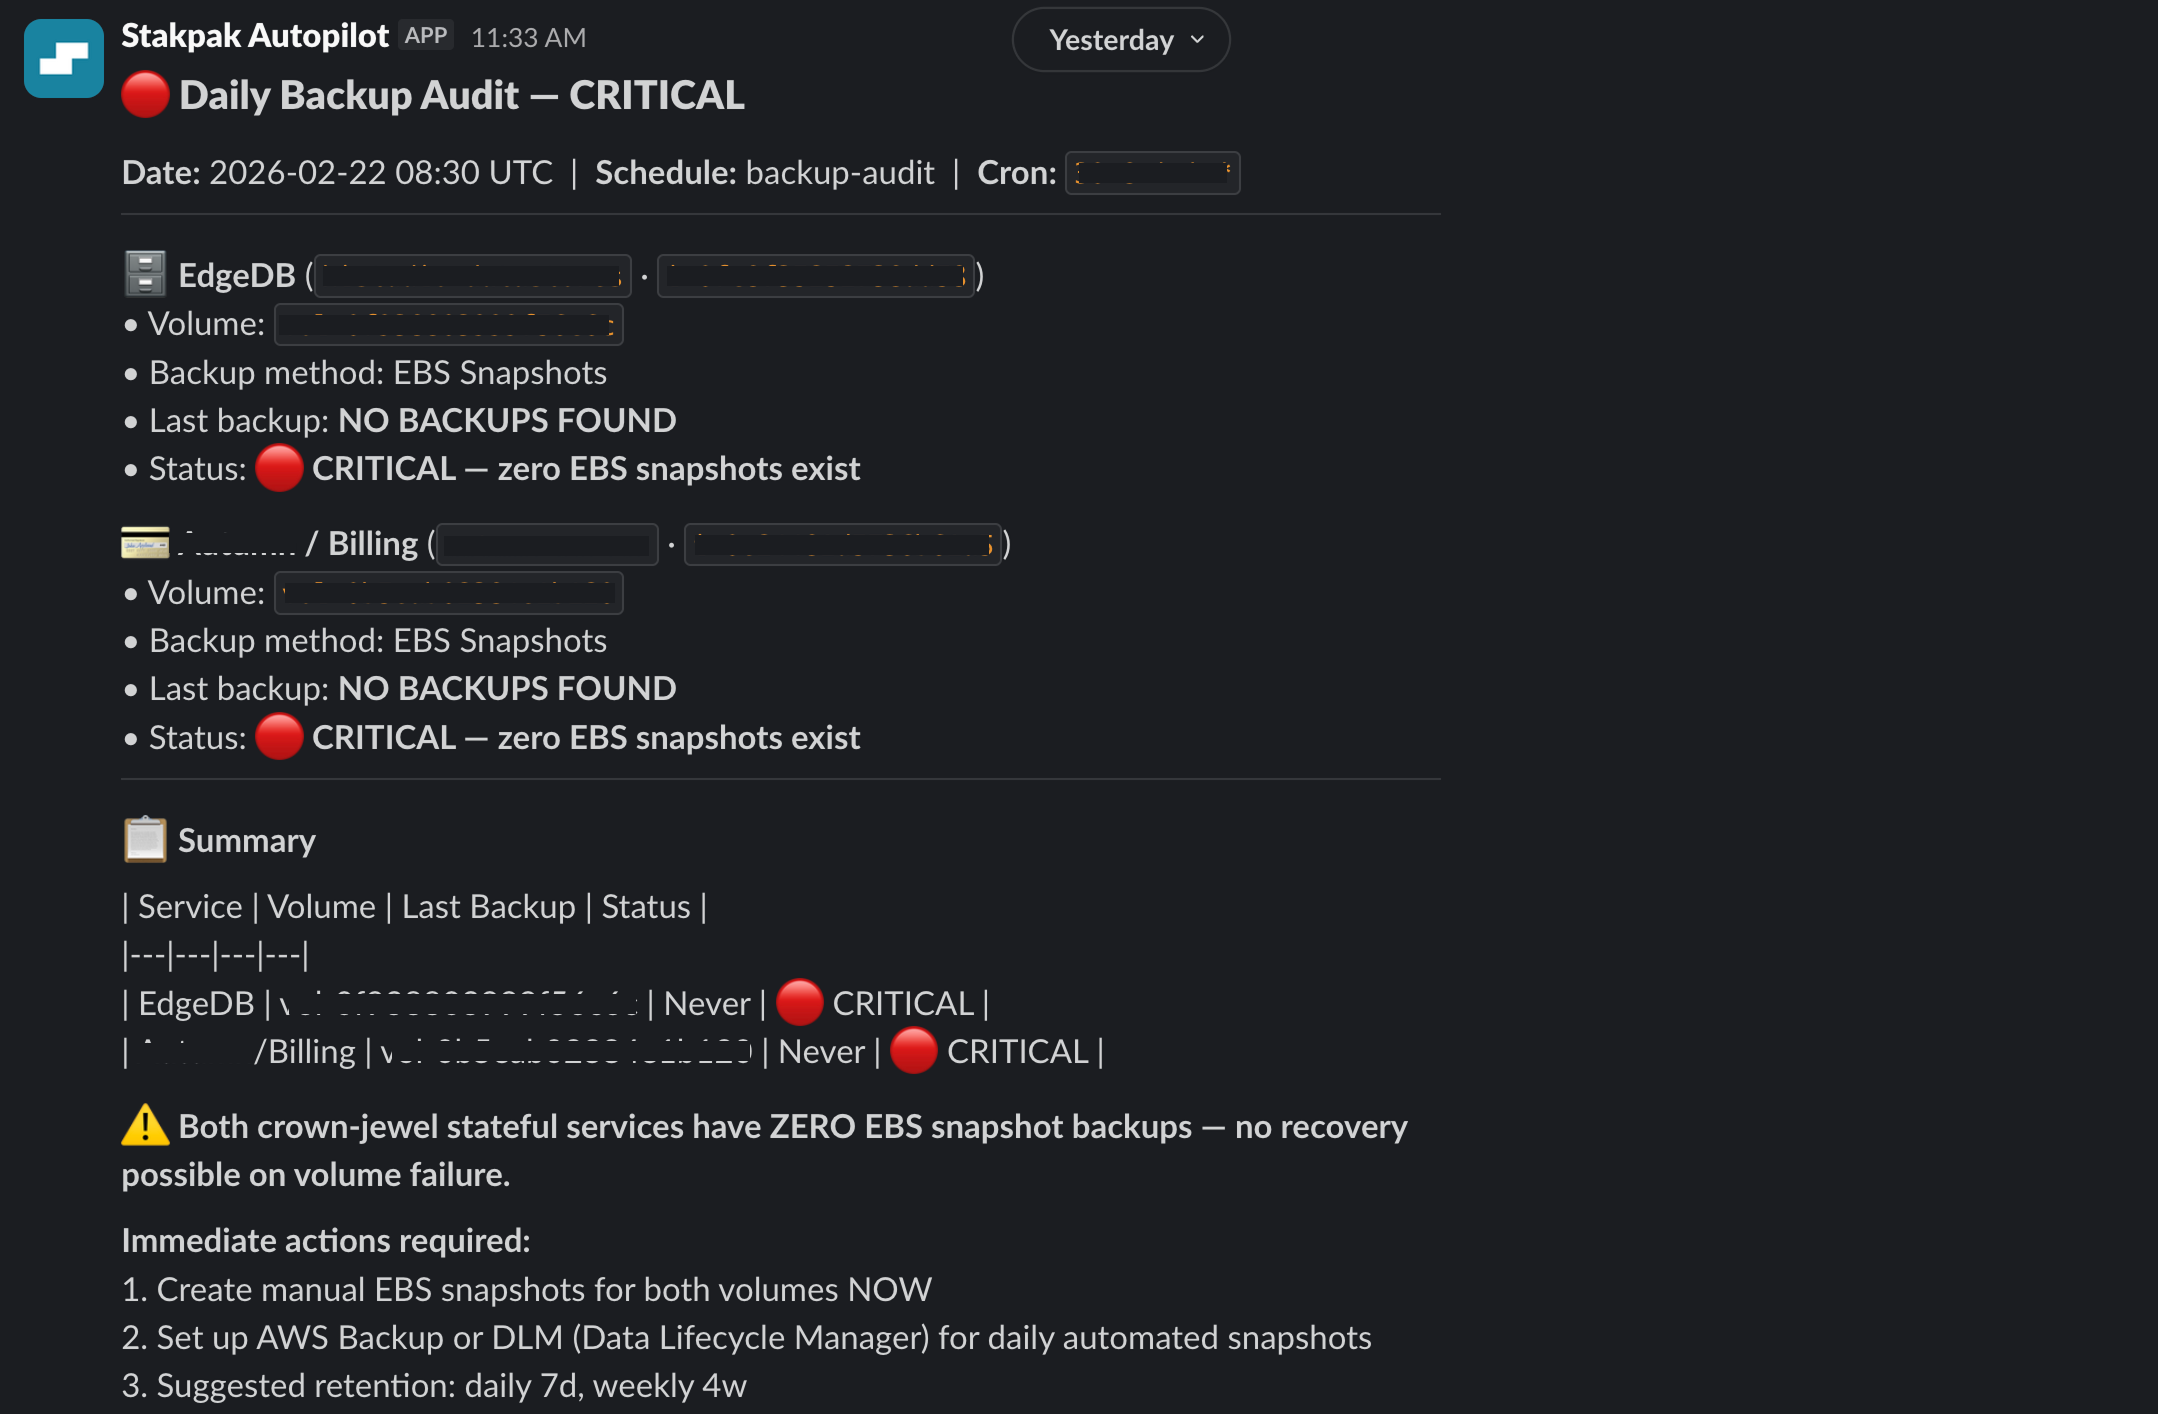Click the chevron arrow next to Yesterday
Screen dimensions: 2158x1414
(x=1198, y=40)
